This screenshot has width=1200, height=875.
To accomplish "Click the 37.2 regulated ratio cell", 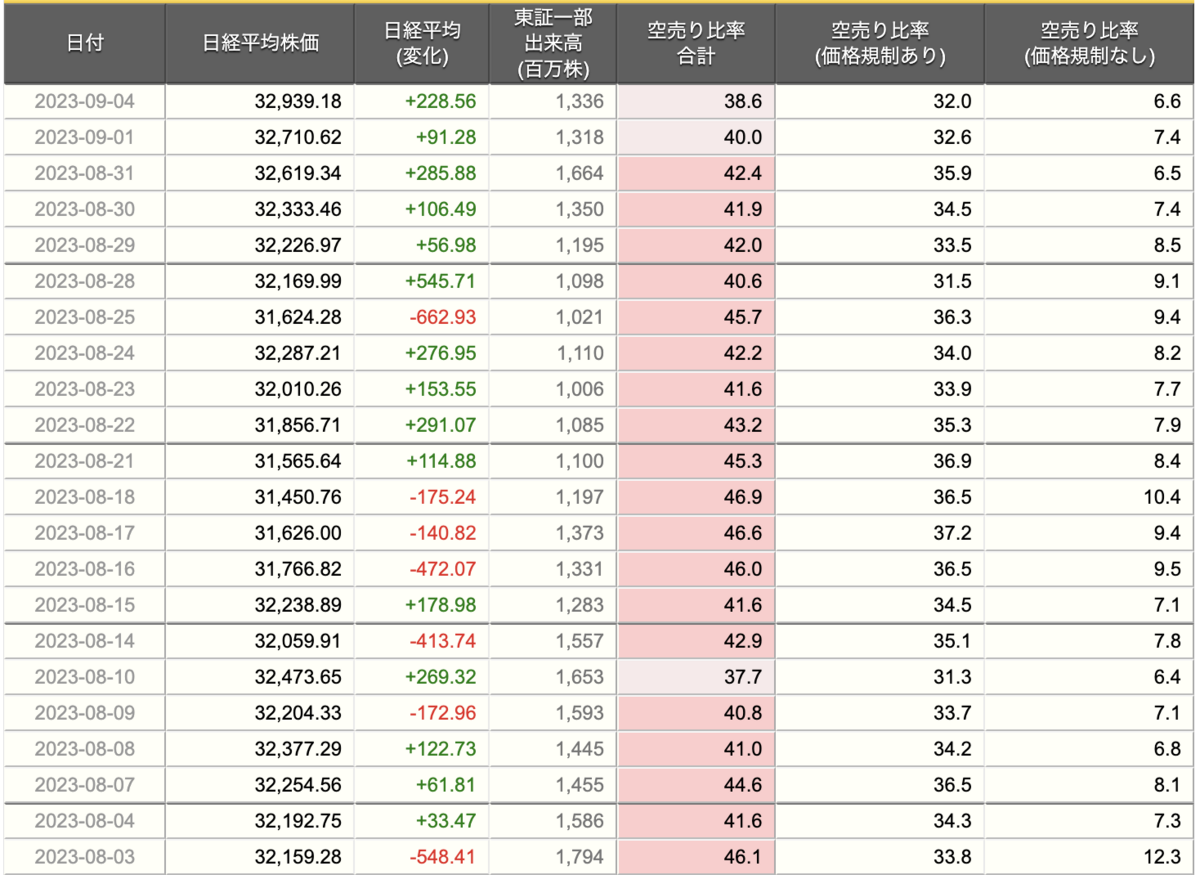I will coord(880,533).
